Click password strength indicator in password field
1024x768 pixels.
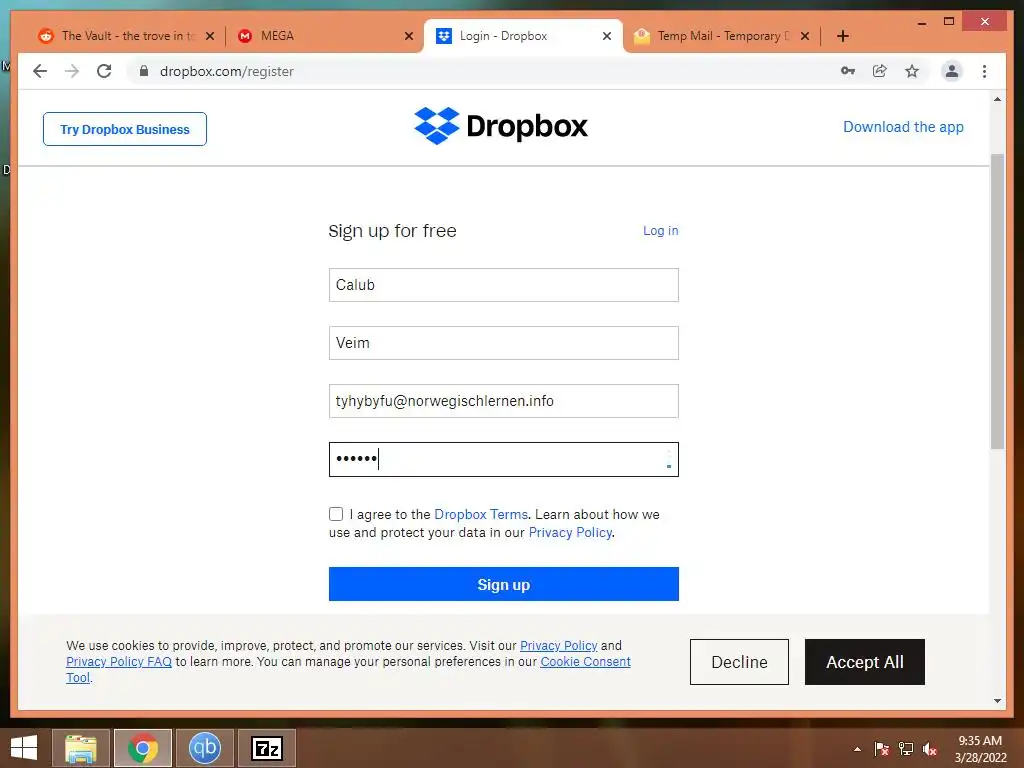tap(669, 459)
